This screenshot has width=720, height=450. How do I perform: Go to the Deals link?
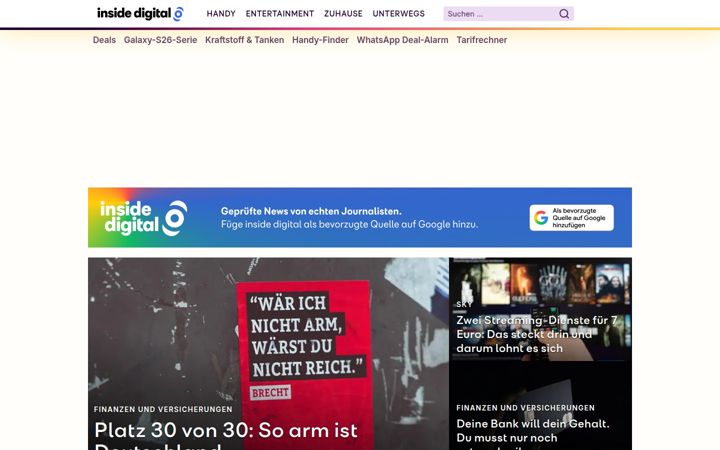pyautogui.click(x=104, y=40)
